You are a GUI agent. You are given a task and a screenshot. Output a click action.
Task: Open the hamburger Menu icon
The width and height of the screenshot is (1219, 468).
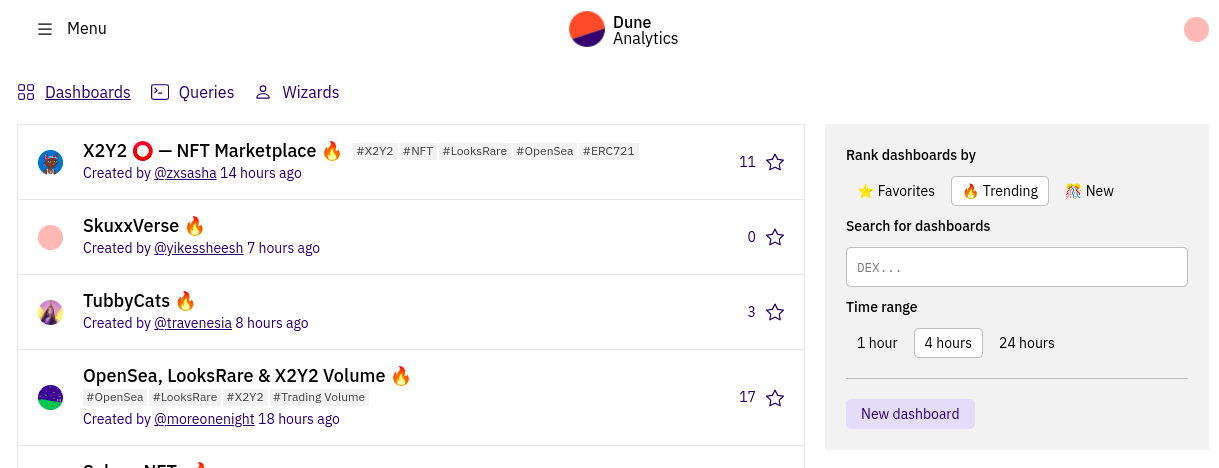click(45, 29)
